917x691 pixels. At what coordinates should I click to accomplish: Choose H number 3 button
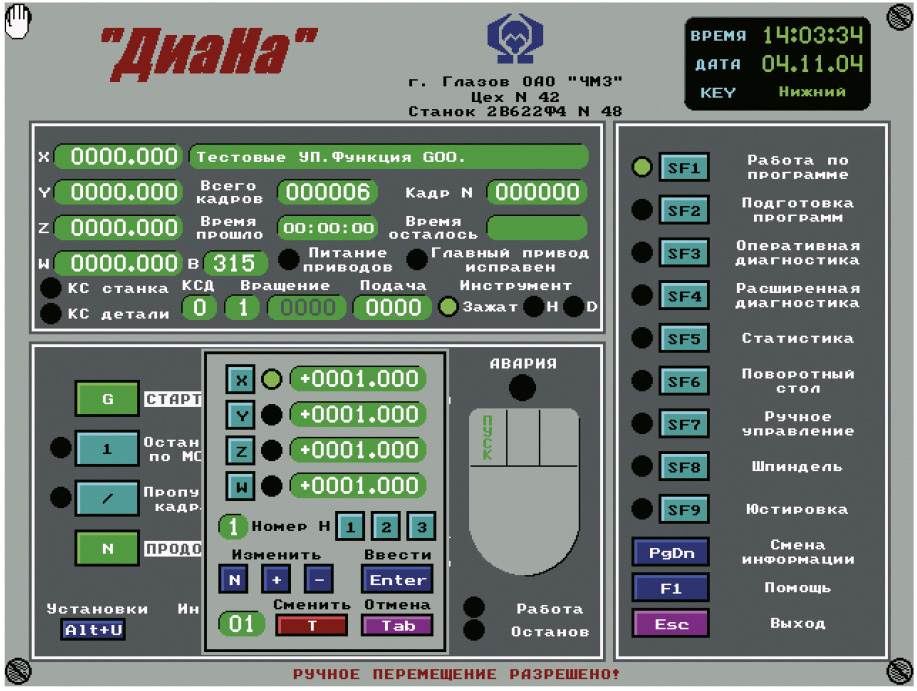click(421, 527)
